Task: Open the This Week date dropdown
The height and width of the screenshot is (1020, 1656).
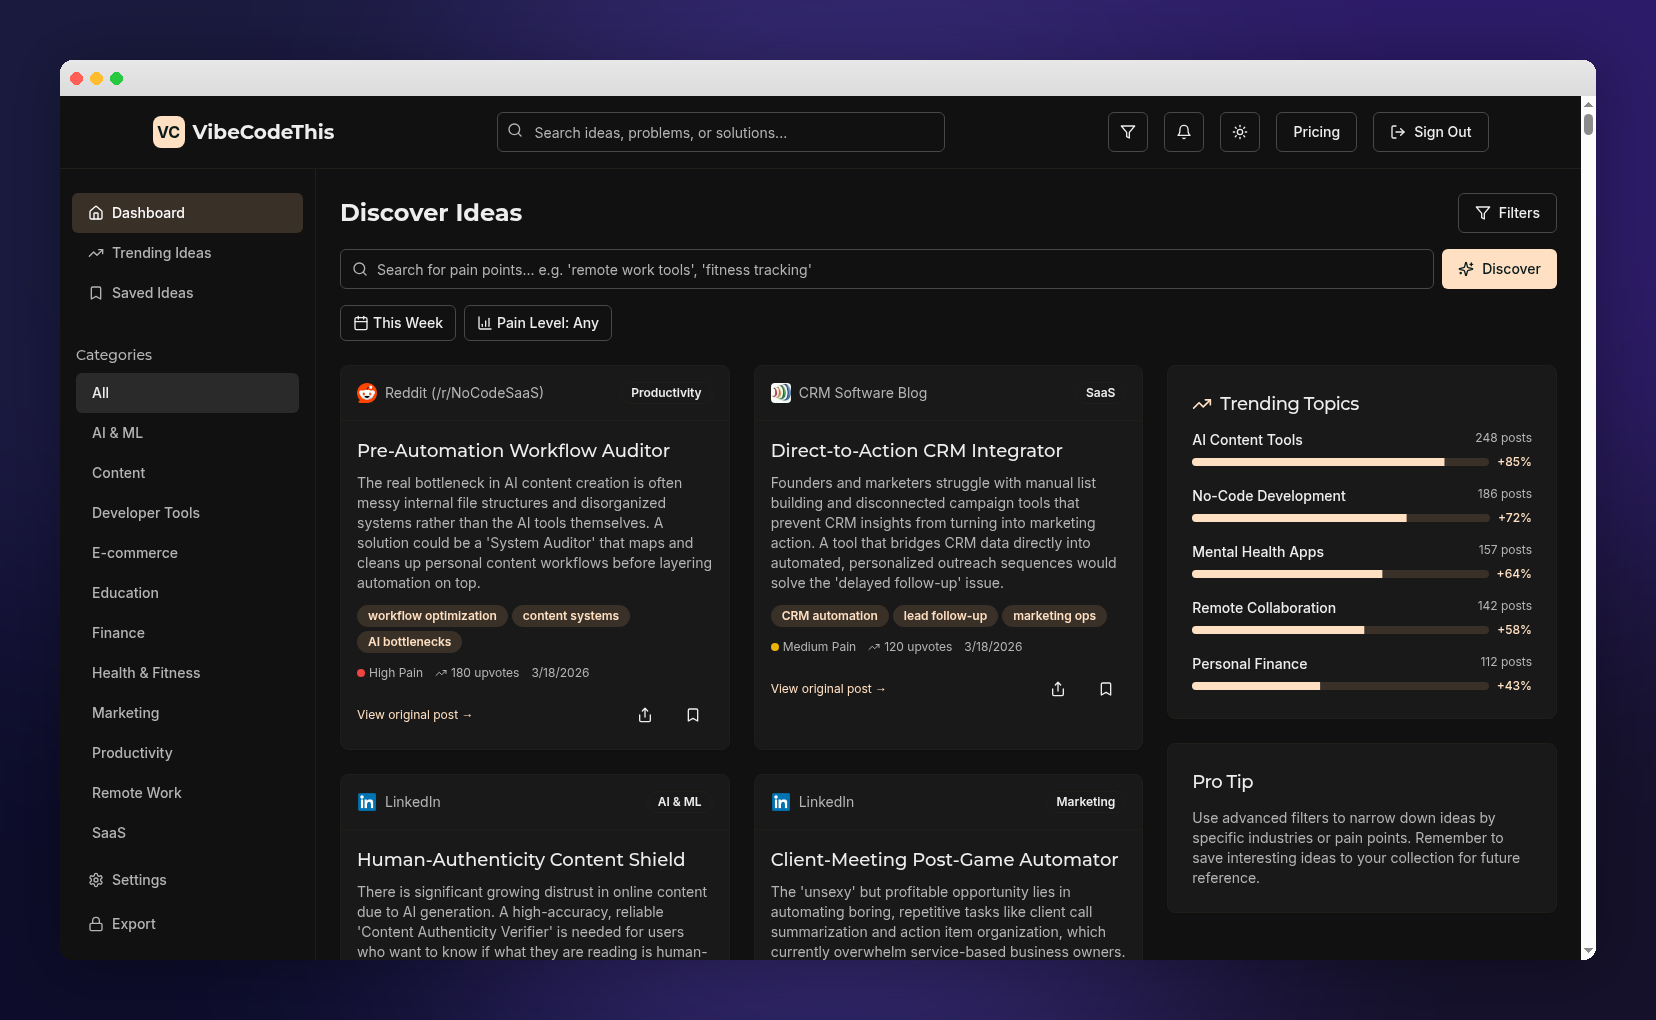Action: (398, 323)
